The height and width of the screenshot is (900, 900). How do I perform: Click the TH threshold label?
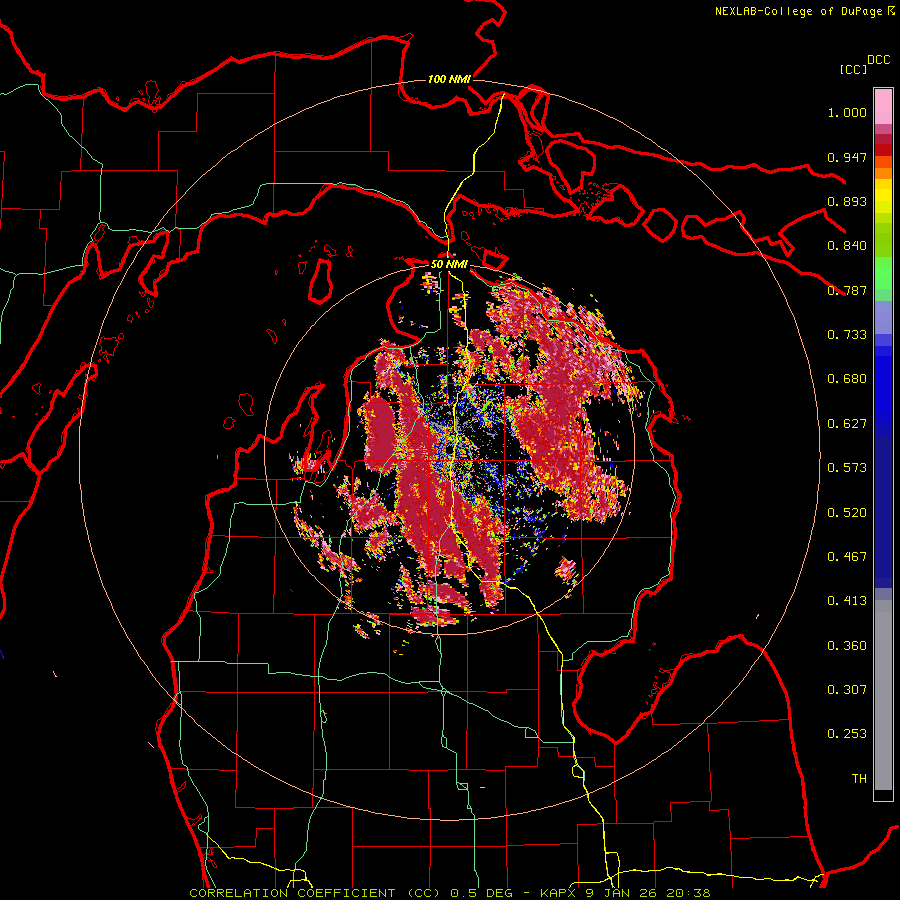859,779
